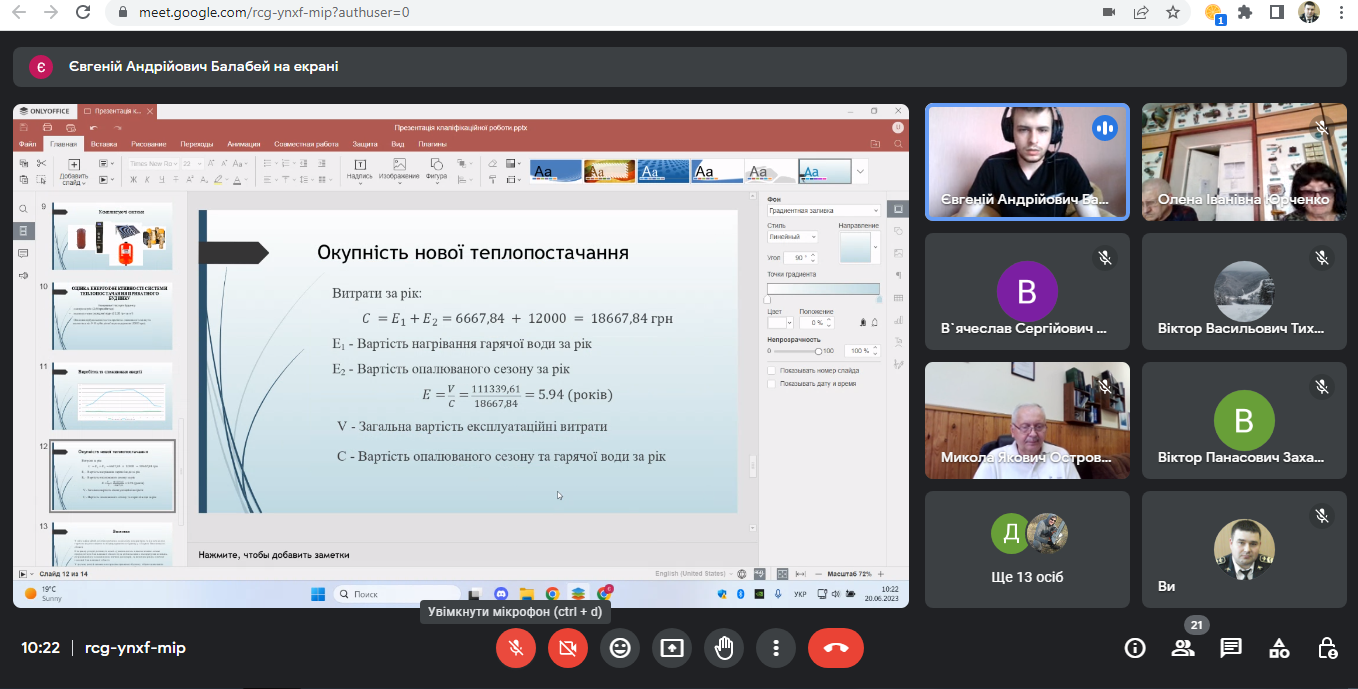
Task: Open the chat panel icon
Action: 1231,648
